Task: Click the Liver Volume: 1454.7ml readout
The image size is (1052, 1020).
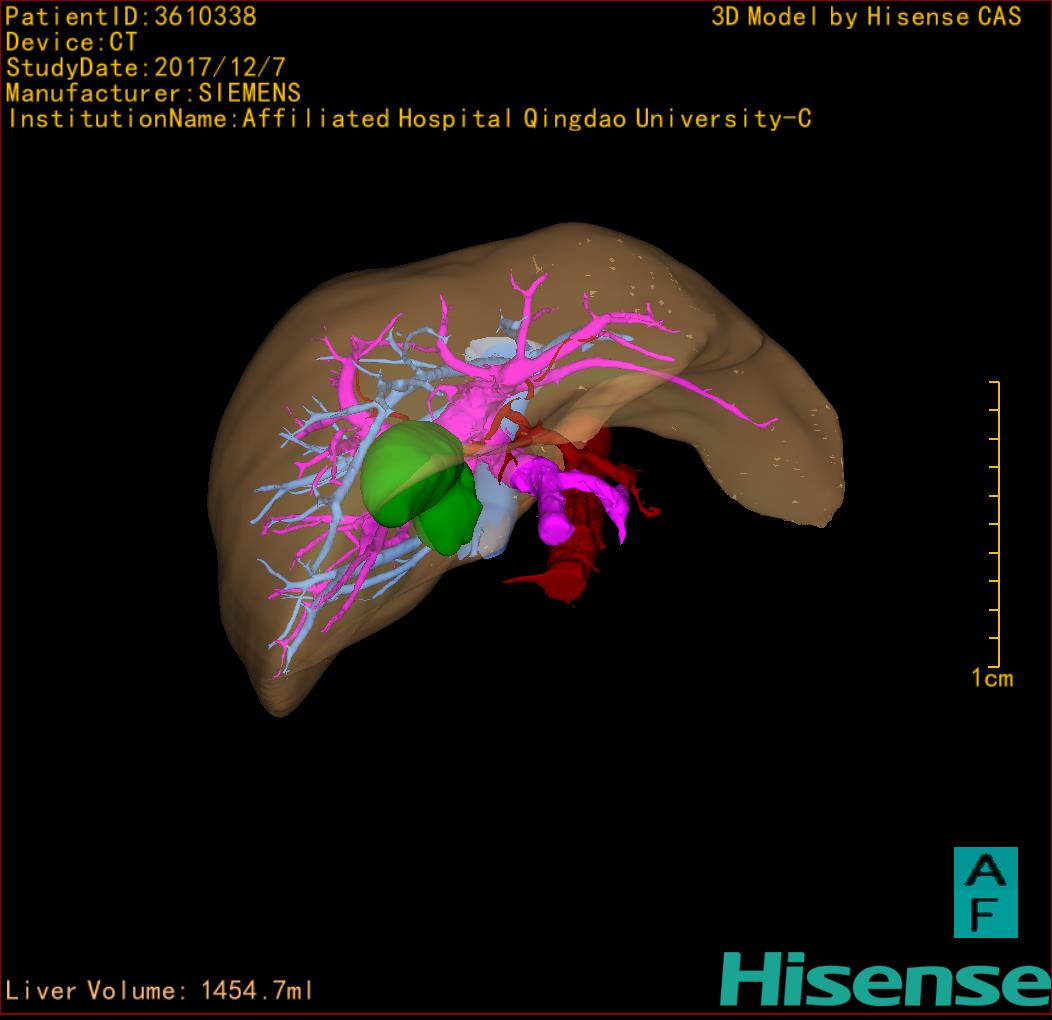Action: pyautogui.click(x=160, y=991)
